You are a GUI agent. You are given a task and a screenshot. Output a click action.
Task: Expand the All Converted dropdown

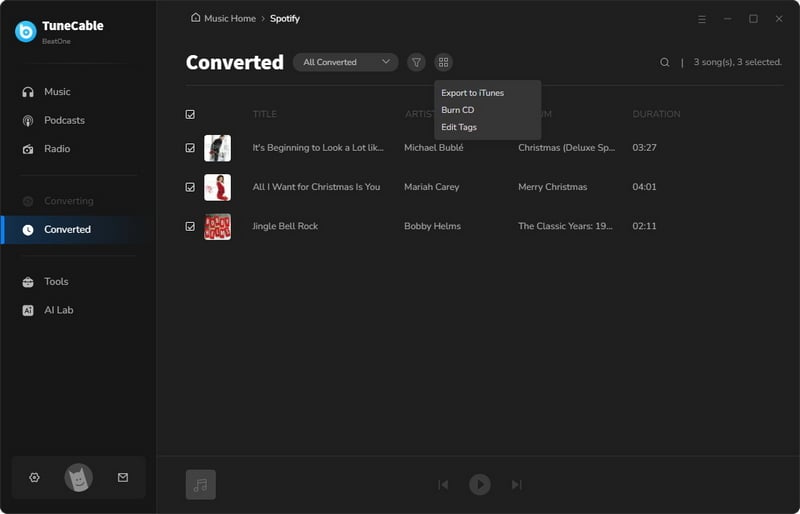pos(345,62)
